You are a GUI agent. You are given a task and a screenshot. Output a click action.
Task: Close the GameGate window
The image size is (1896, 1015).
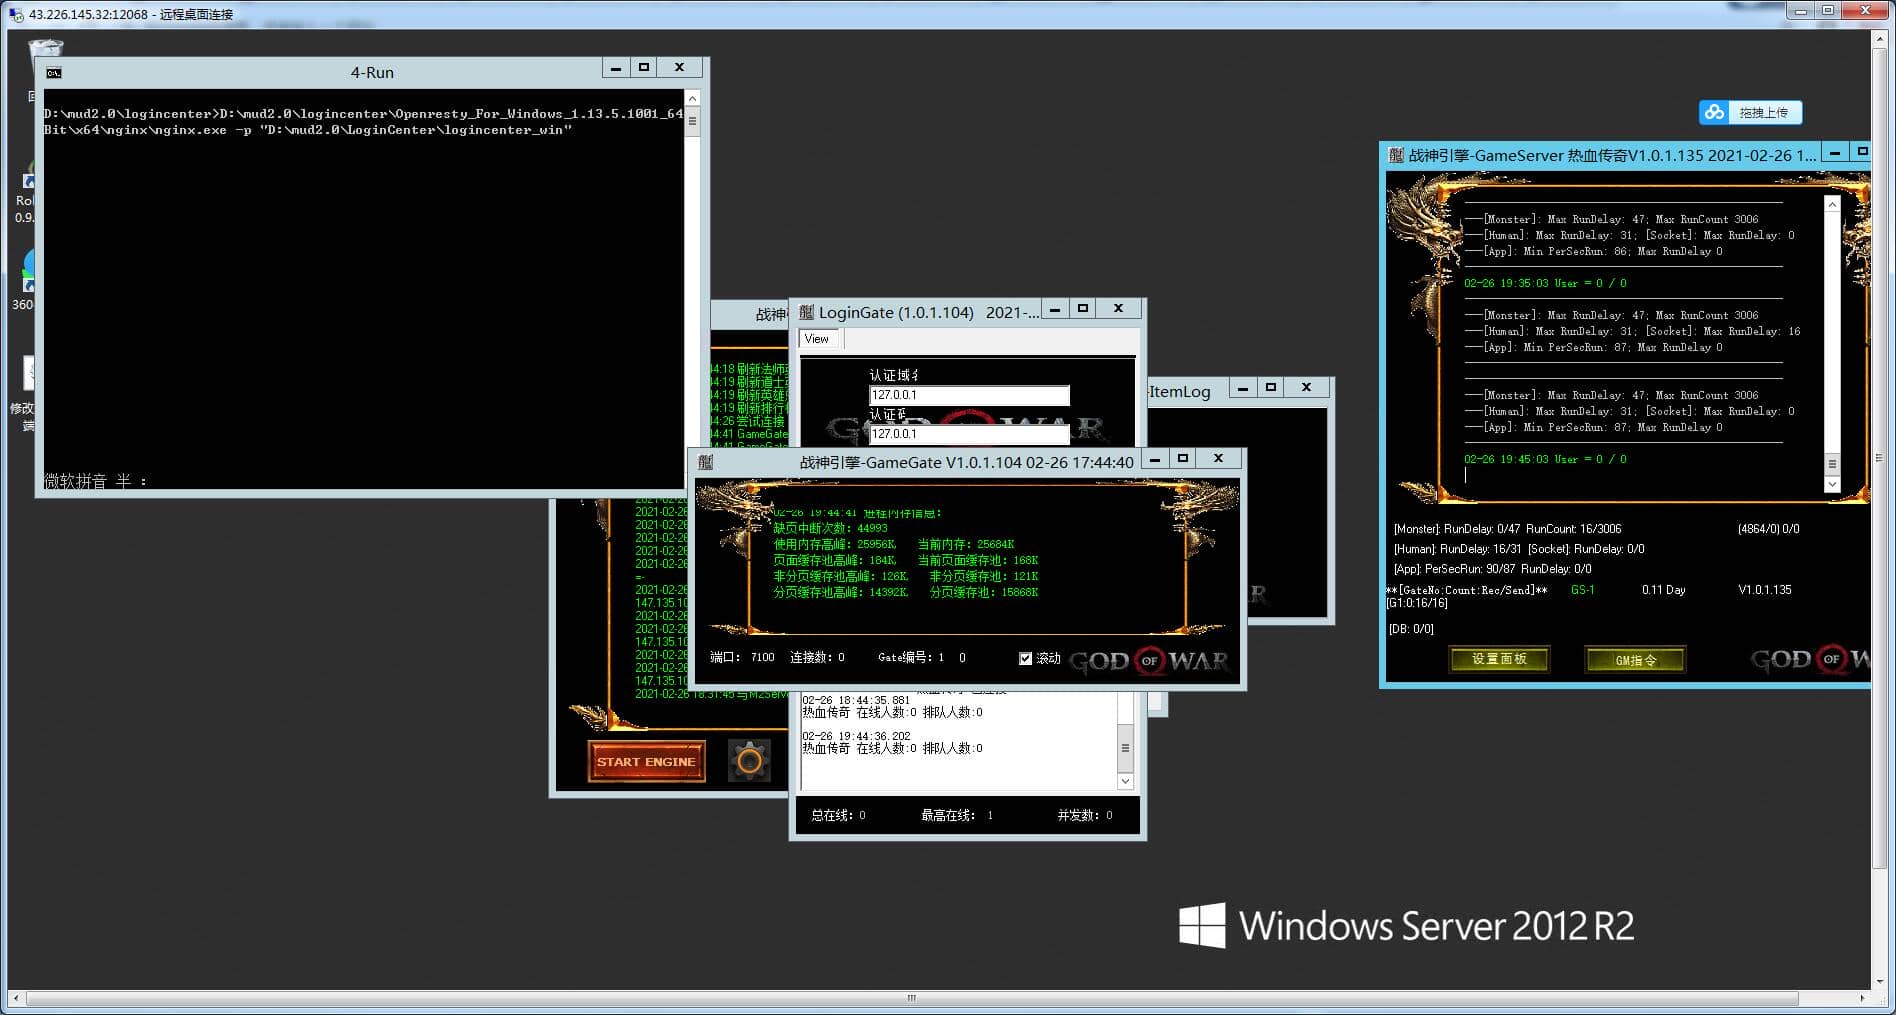click(1218, 459)
